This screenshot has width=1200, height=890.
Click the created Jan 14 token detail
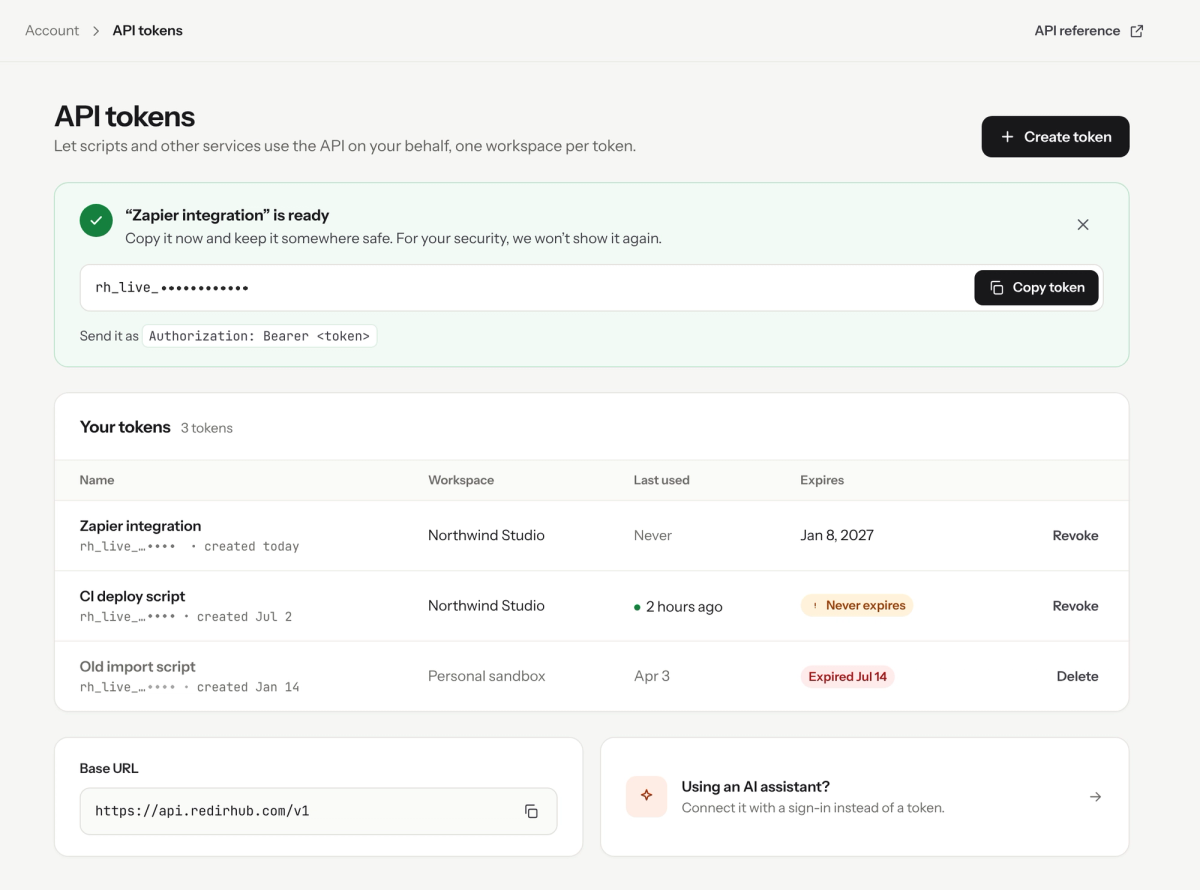pos(248,687)
